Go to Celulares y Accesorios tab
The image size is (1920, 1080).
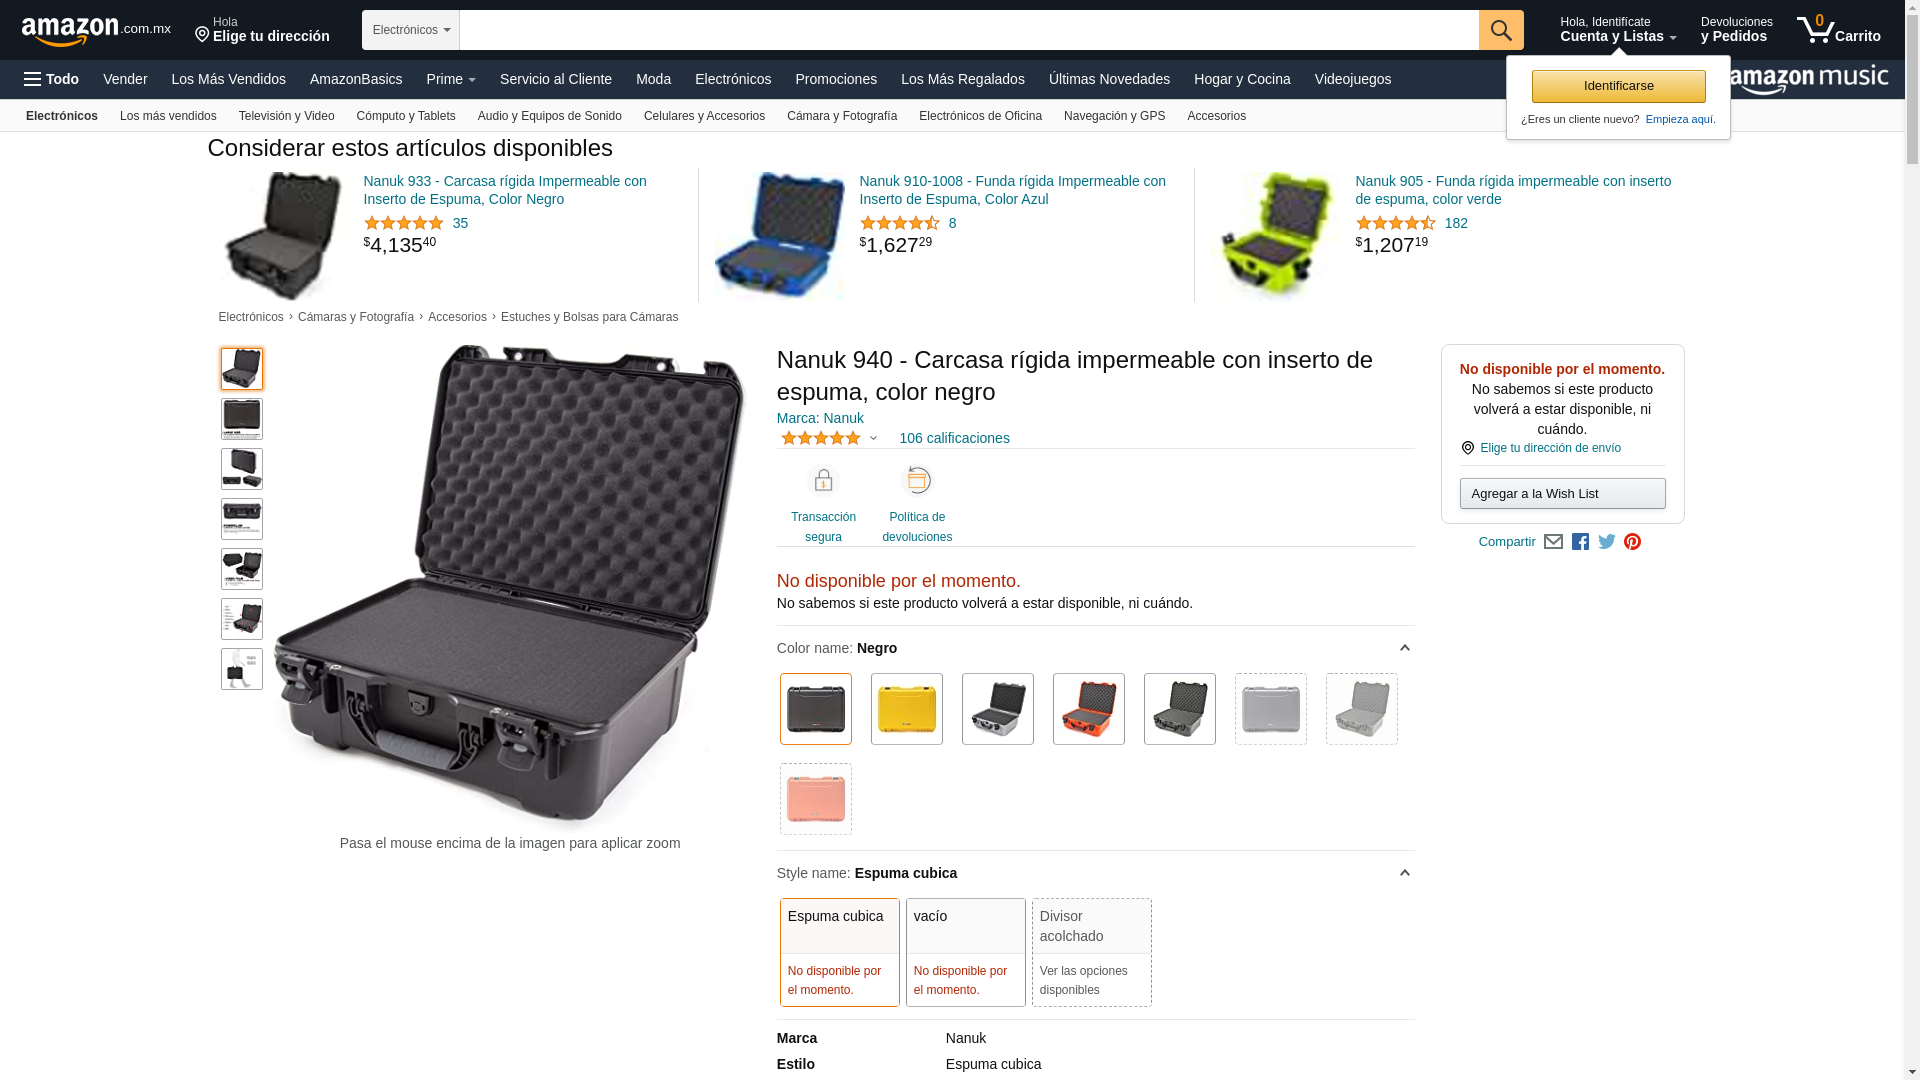[704, 116]
